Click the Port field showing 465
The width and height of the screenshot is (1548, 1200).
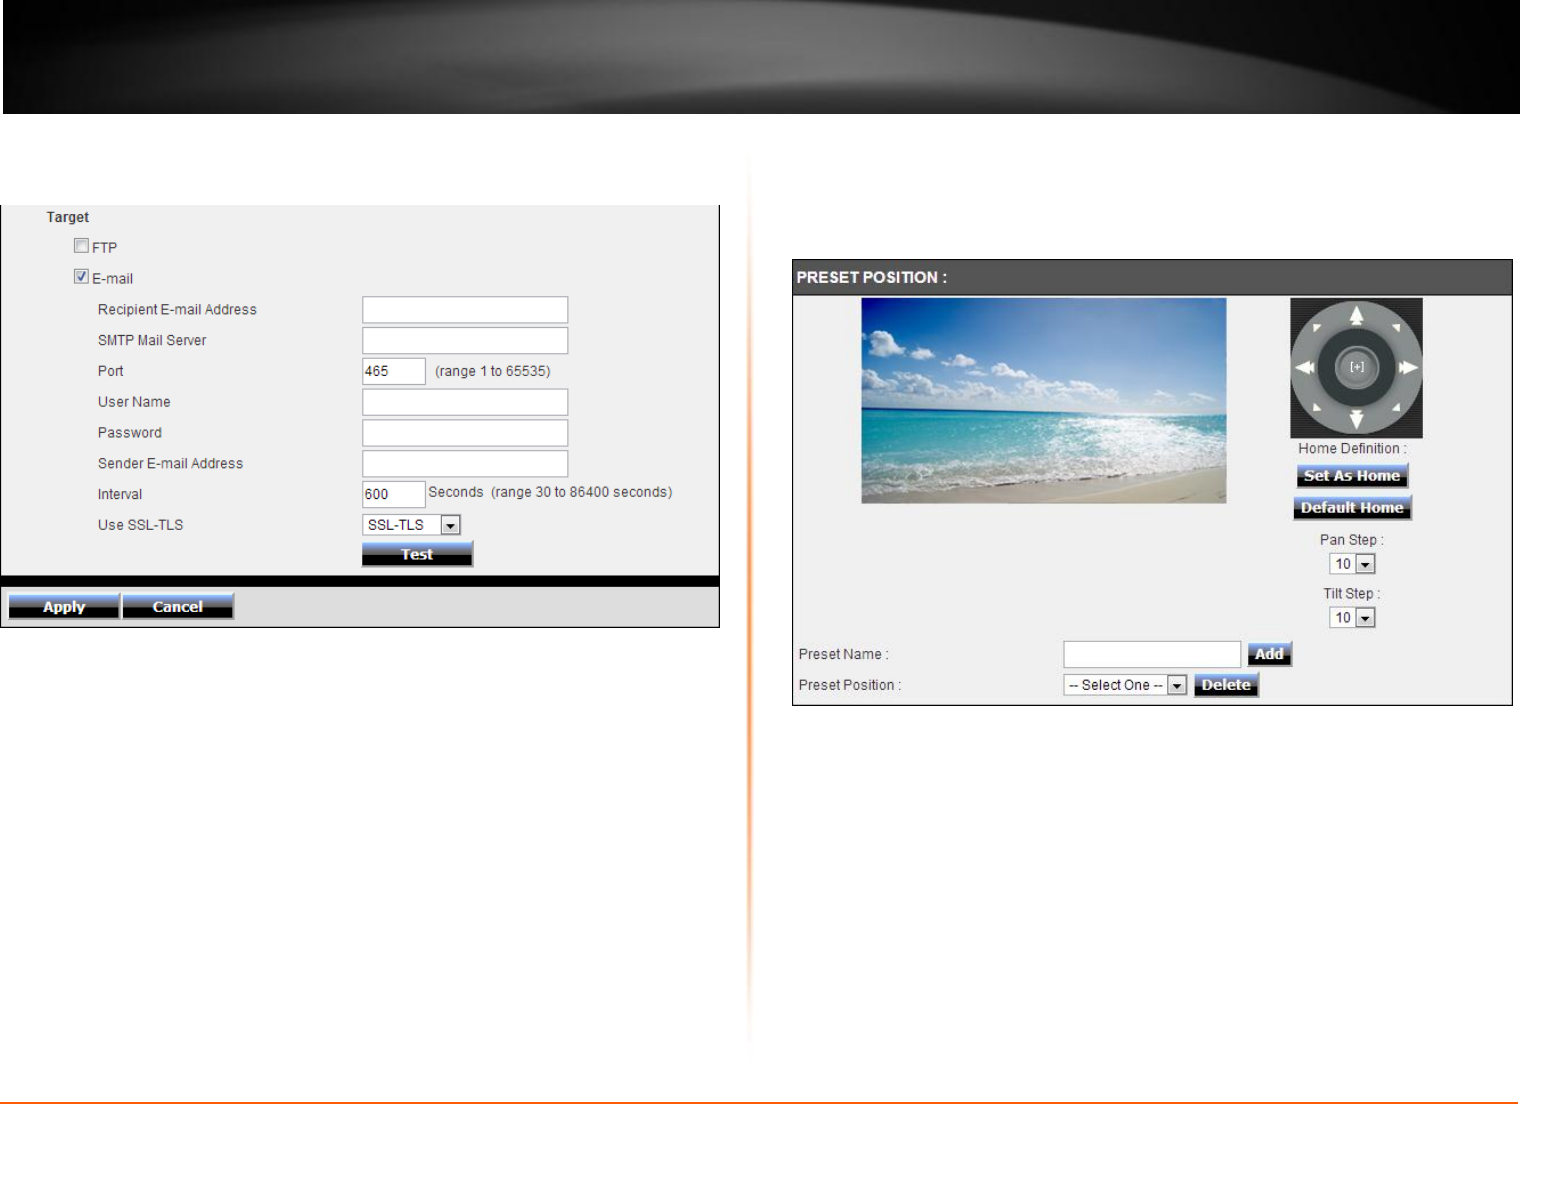click(x=394, y=371)
